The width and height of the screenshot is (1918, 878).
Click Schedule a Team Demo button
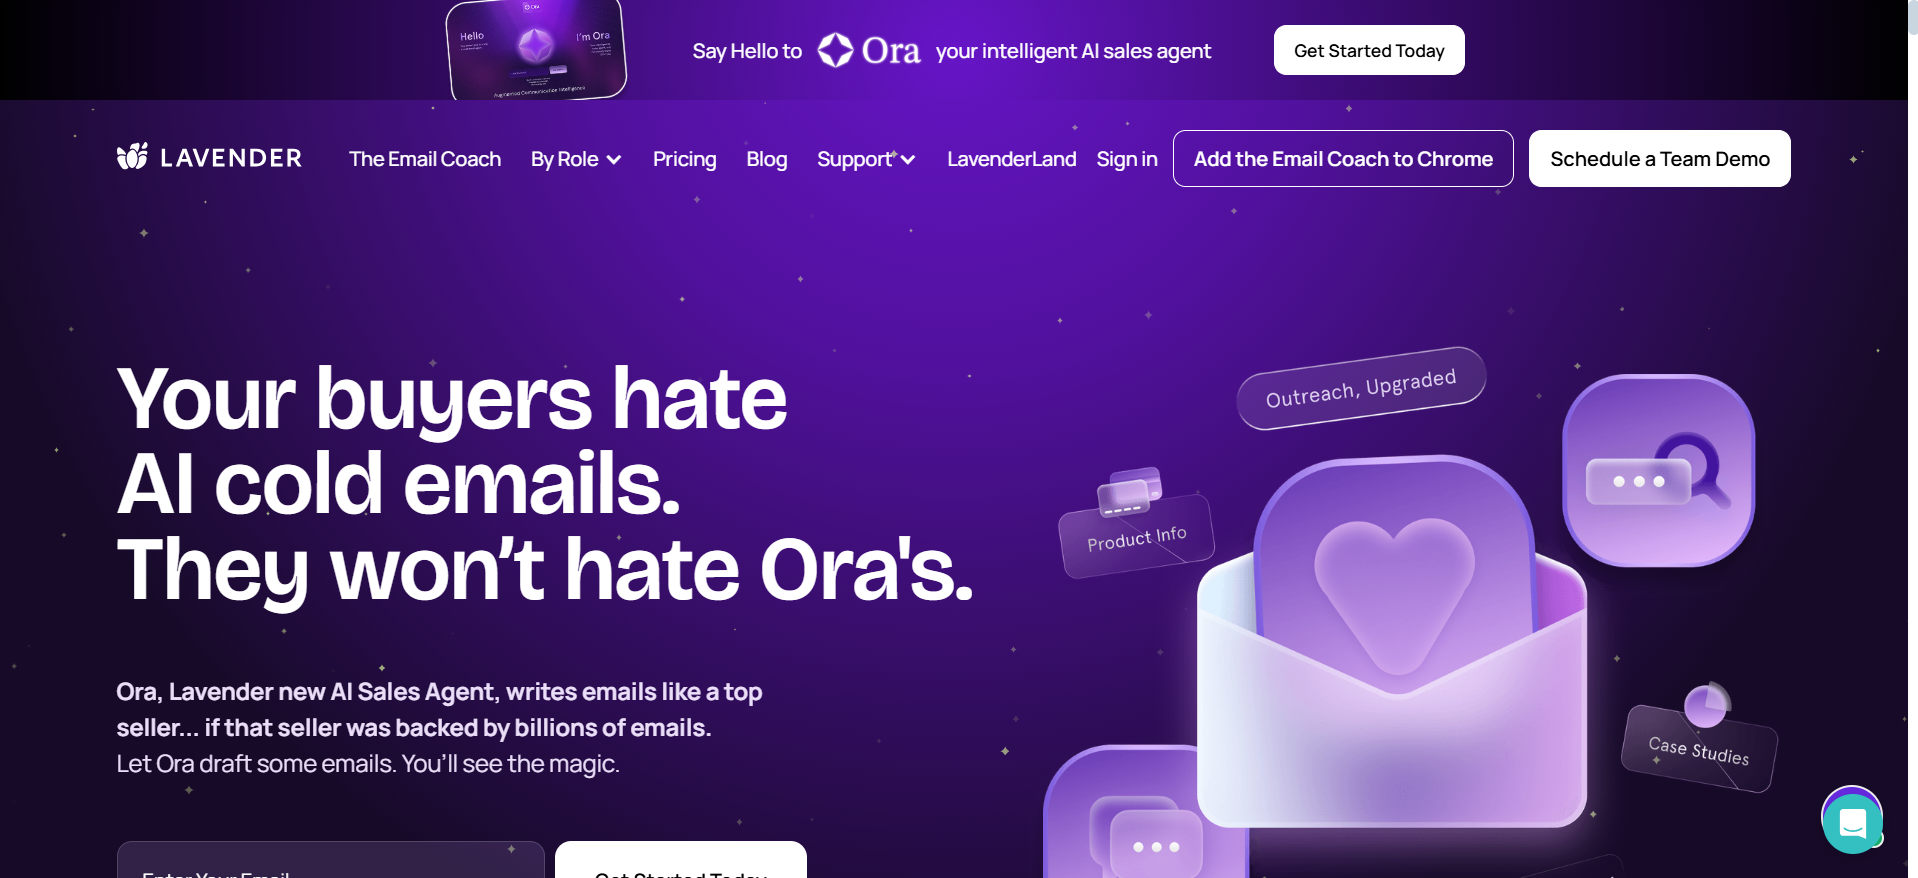pos(1659,158)
